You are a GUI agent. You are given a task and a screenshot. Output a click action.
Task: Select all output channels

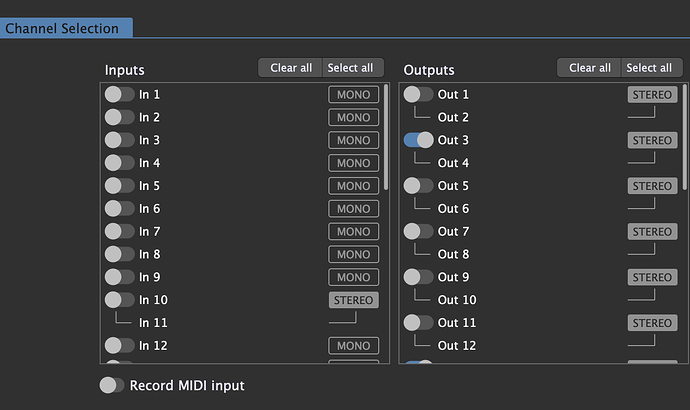point(649,68)
